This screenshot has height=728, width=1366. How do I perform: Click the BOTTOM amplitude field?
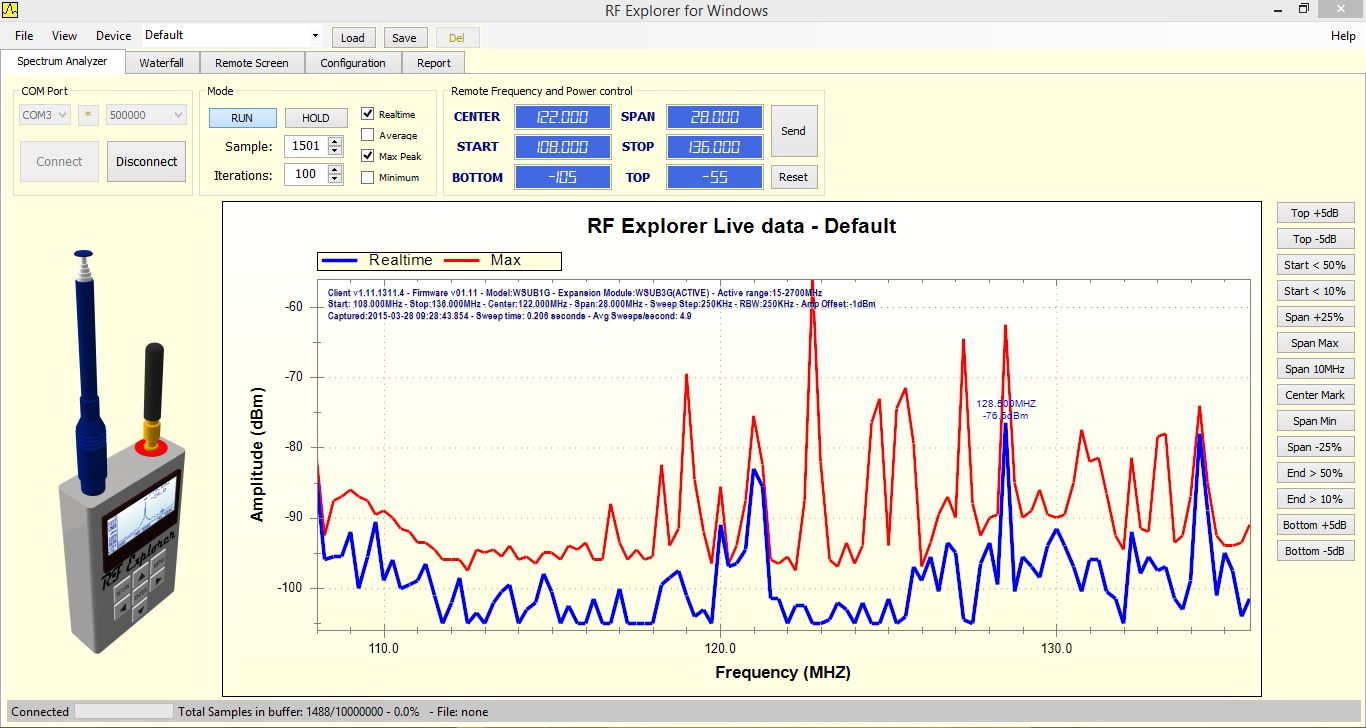tap(562, 177)
